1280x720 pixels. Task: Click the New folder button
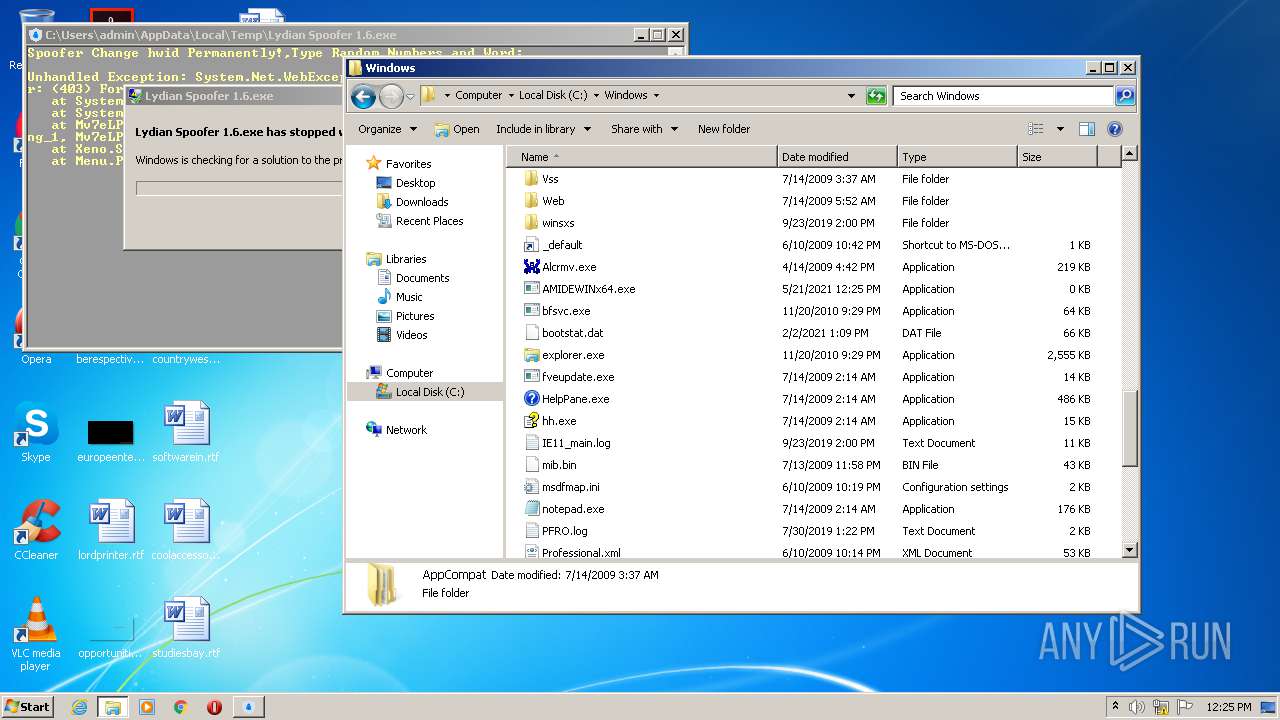(x=724, y=129)
